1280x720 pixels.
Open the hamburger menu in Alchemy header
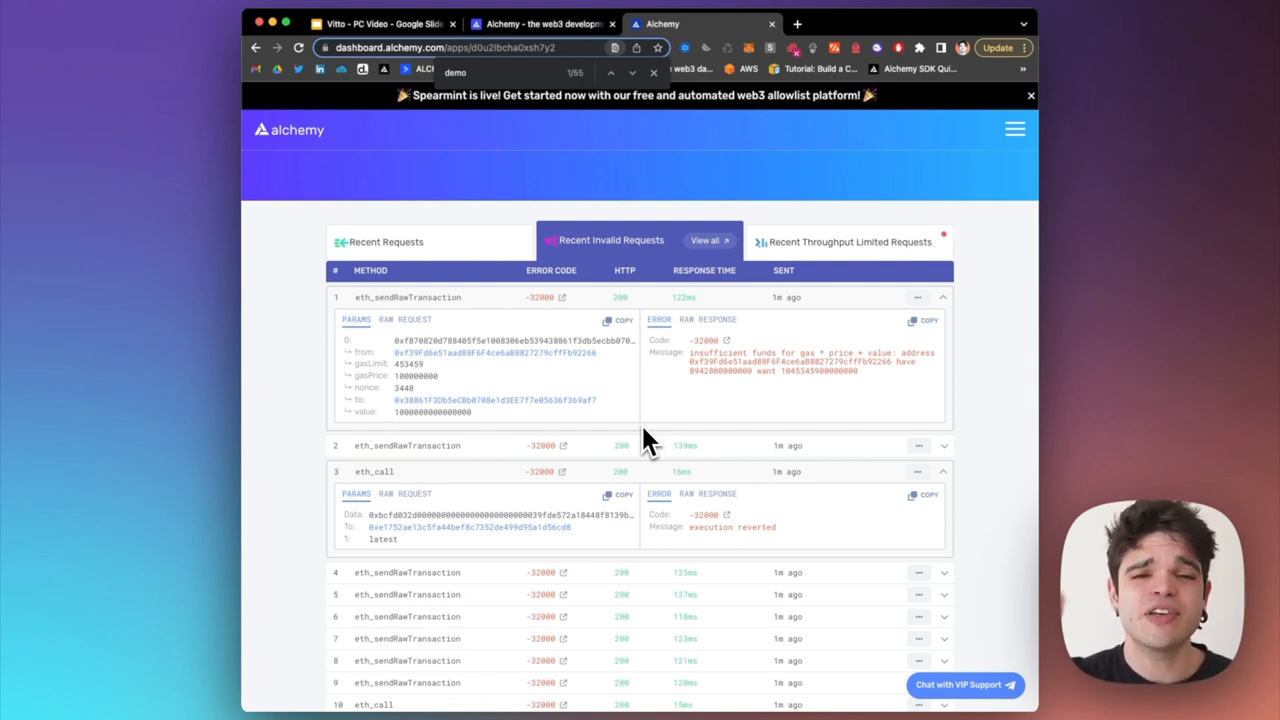[x=1014, y=129]
